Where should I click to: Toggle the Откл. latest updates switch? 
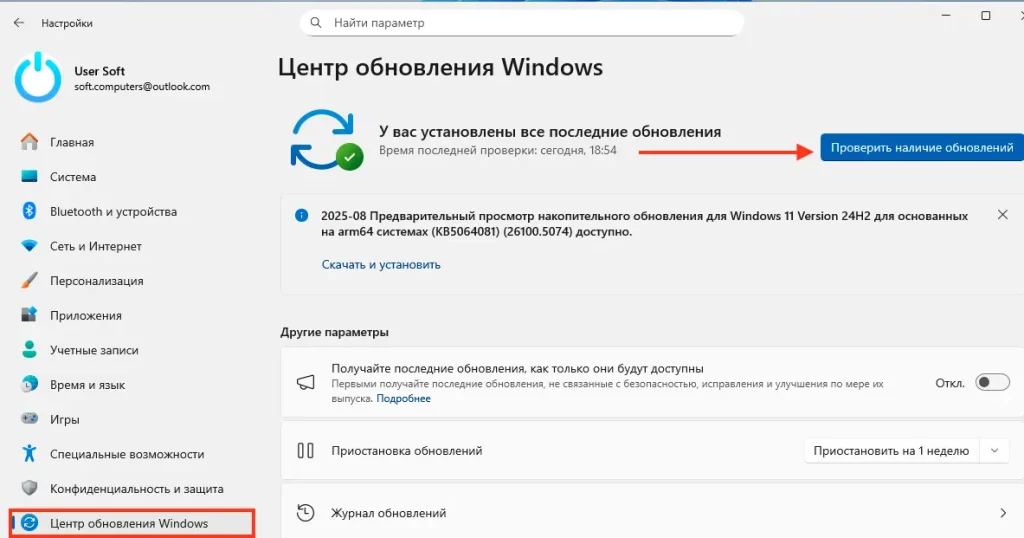tap(992, 383)
